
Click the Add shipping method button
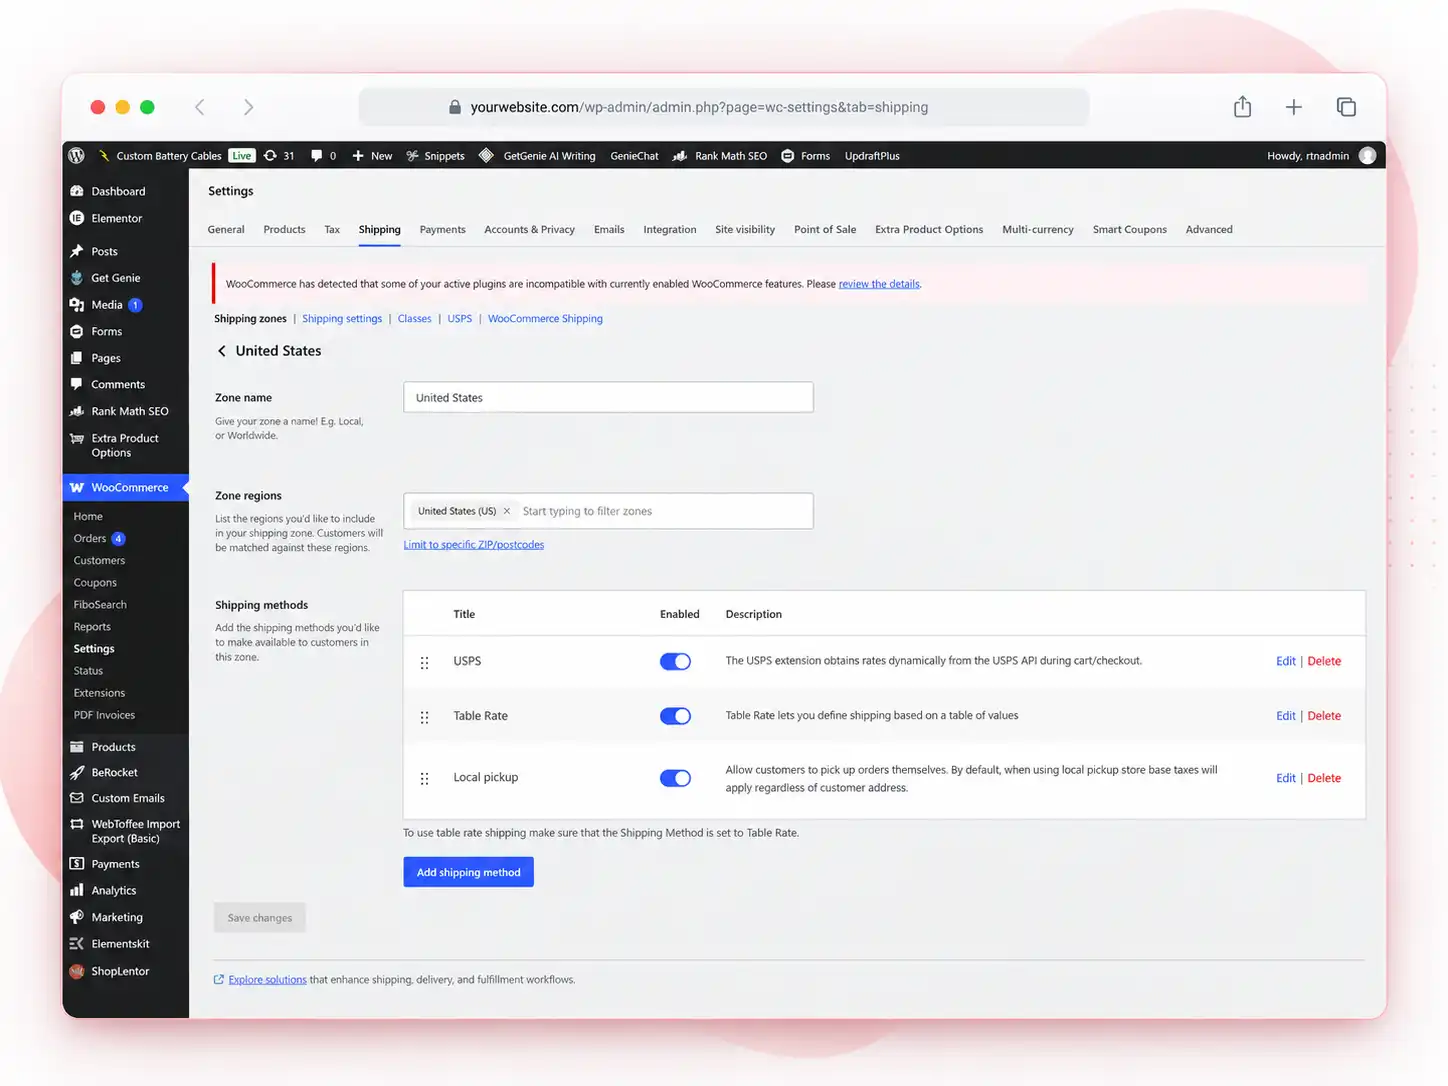tap(468, 872)
